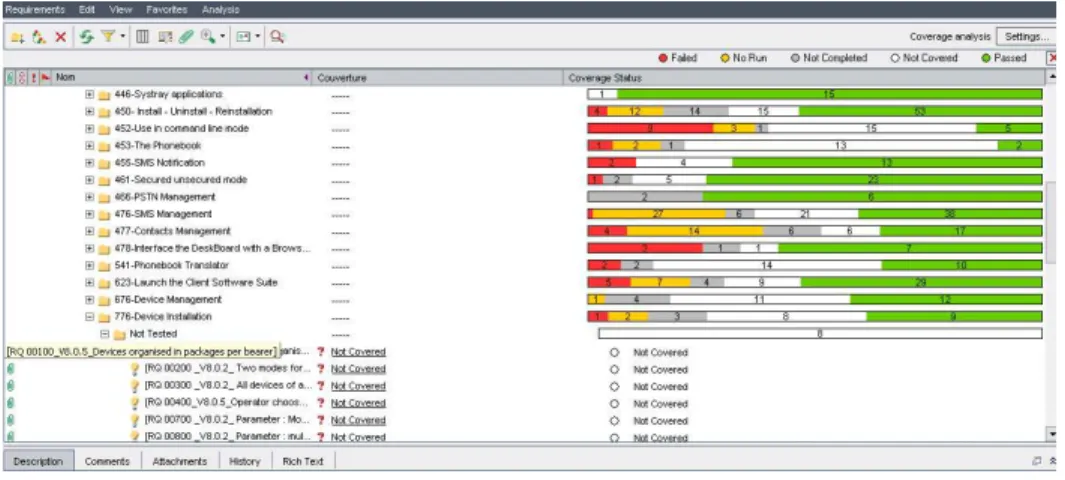Click the red flag column header icon
The height and width of the screenshot is (480, 1065).
click(46, 78)
